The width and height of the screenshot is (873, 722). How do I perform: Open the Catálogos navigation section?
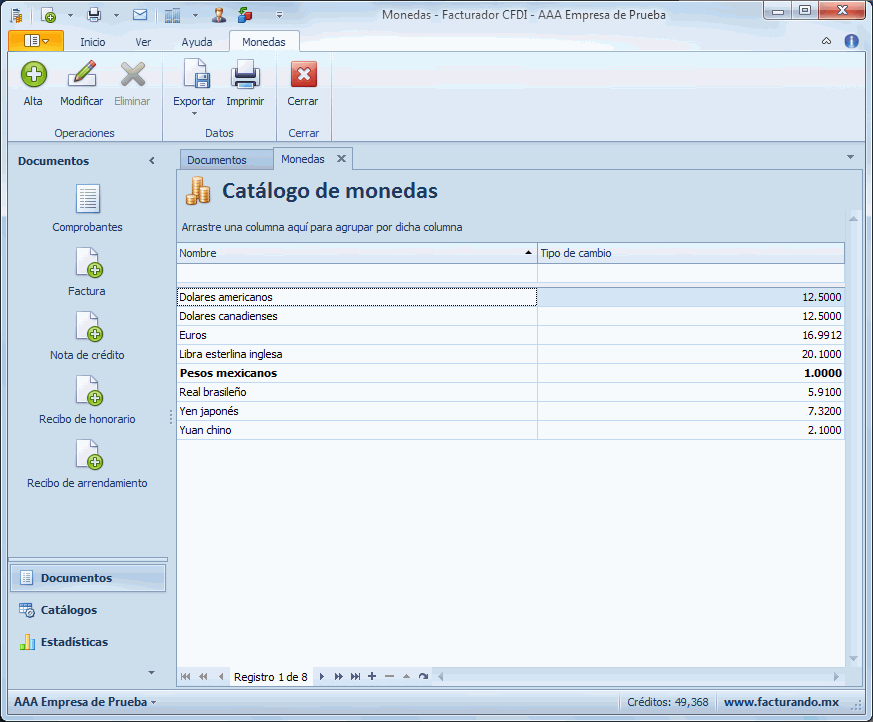coord(69,610)
